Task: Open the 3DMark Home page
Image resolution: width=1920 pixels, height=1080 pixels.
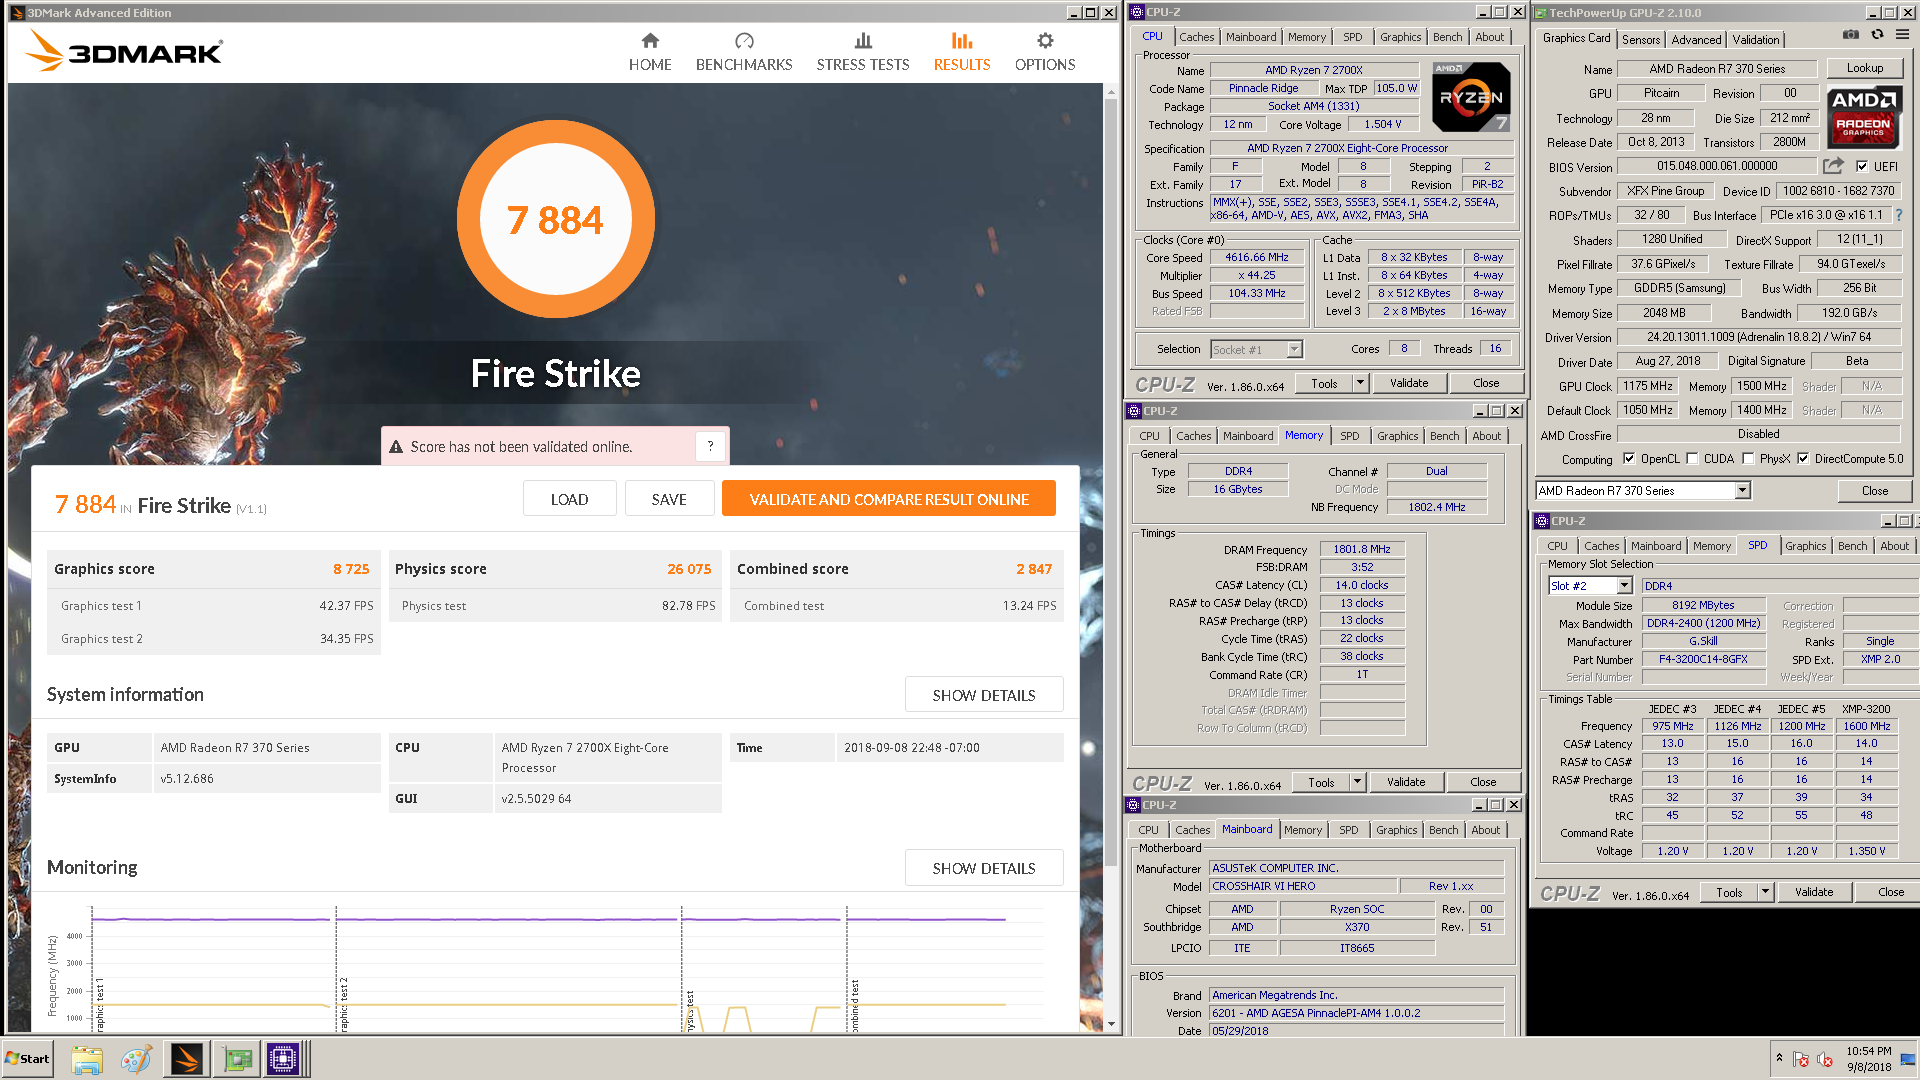Action: coord(650,52)
